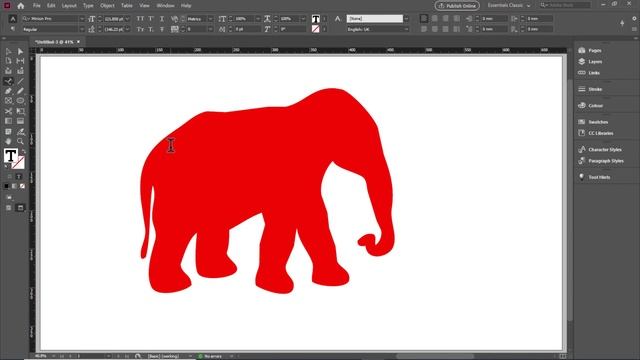Switch to Preview screen mode

coord(20,208)
